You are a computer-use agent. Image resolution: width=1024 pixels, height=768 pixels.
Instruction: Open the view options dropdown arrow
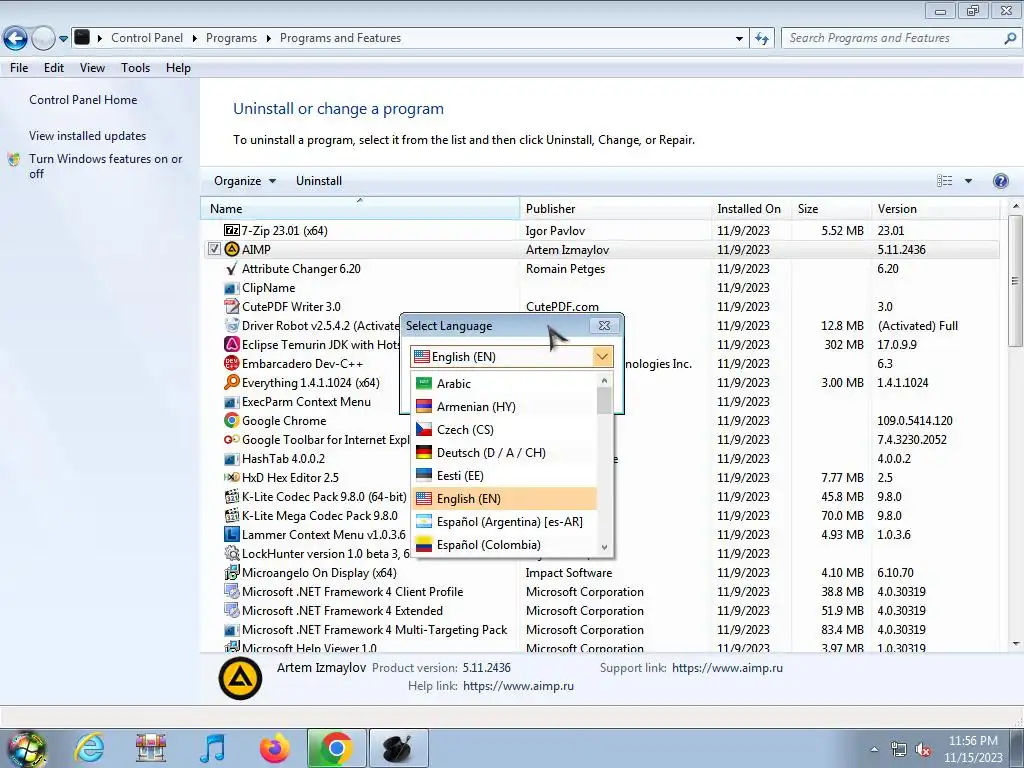point(968,181)
